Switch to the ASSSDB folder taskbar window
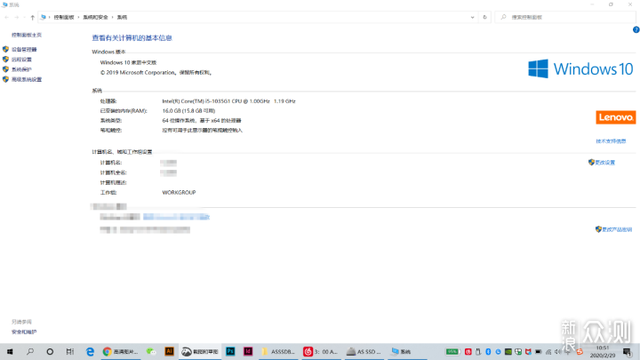Viewport: 640px width, 360px height. point(279,351)
